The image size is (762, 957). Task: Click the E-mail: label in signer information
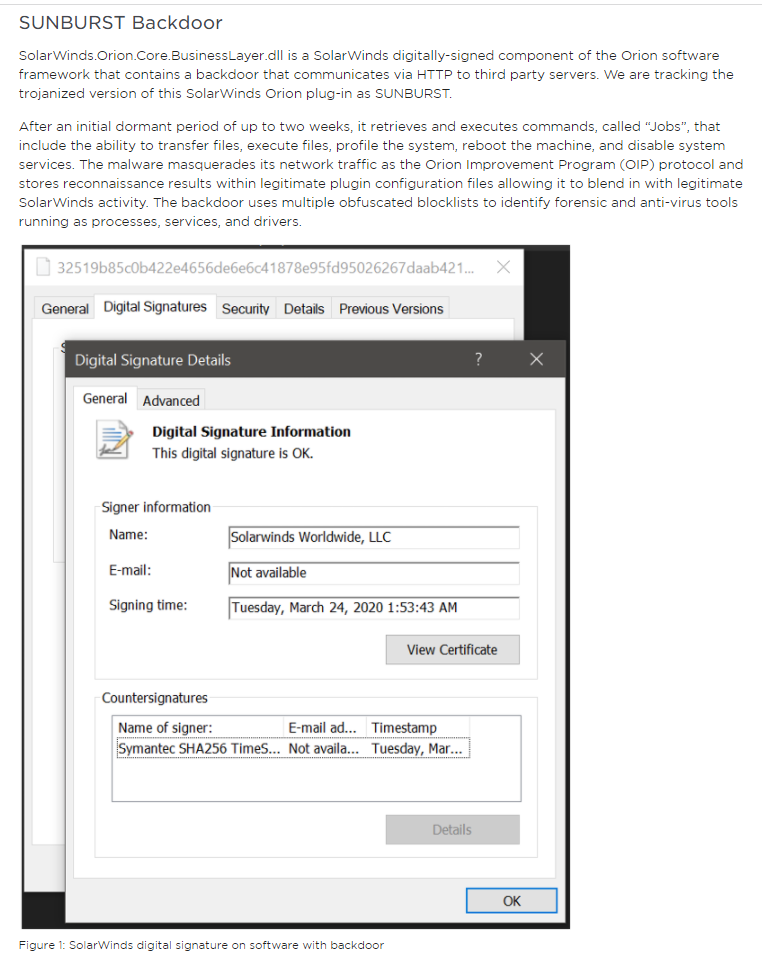click(130, 570)
